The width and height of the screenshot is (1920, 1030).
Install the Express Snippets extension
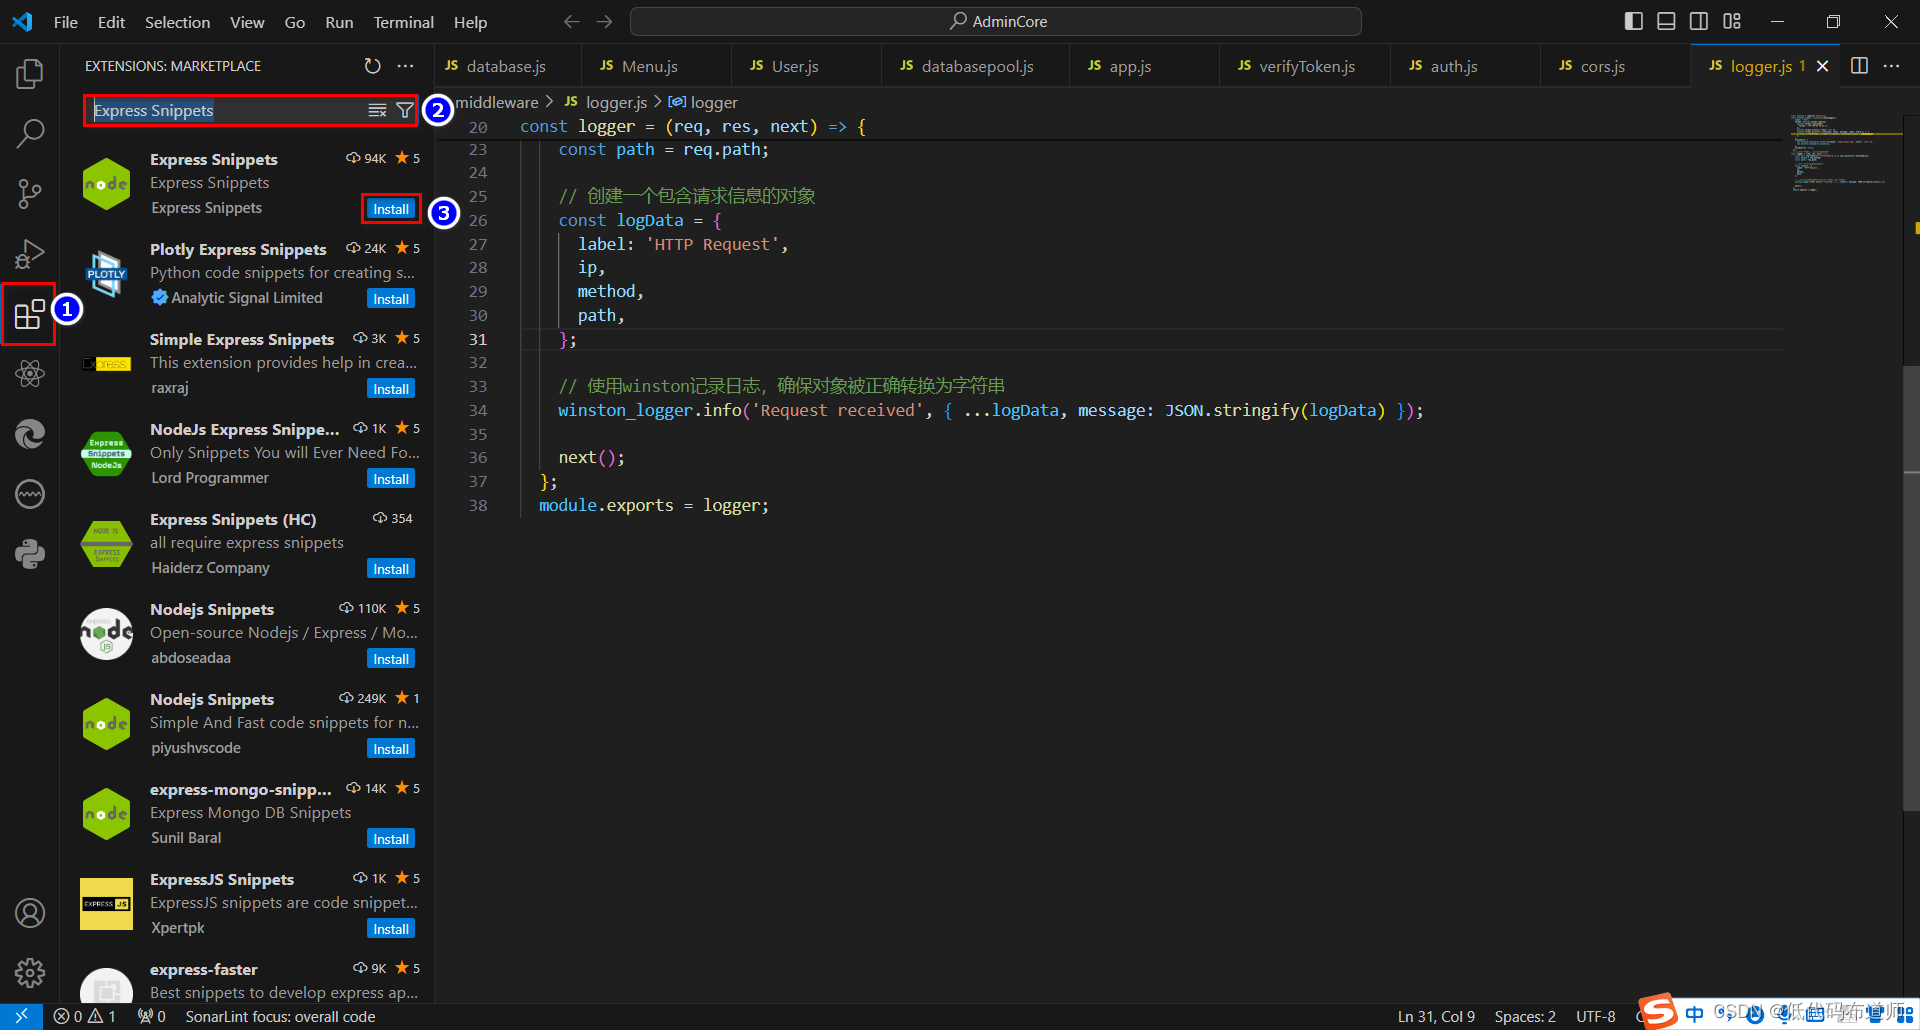(391, 209)
